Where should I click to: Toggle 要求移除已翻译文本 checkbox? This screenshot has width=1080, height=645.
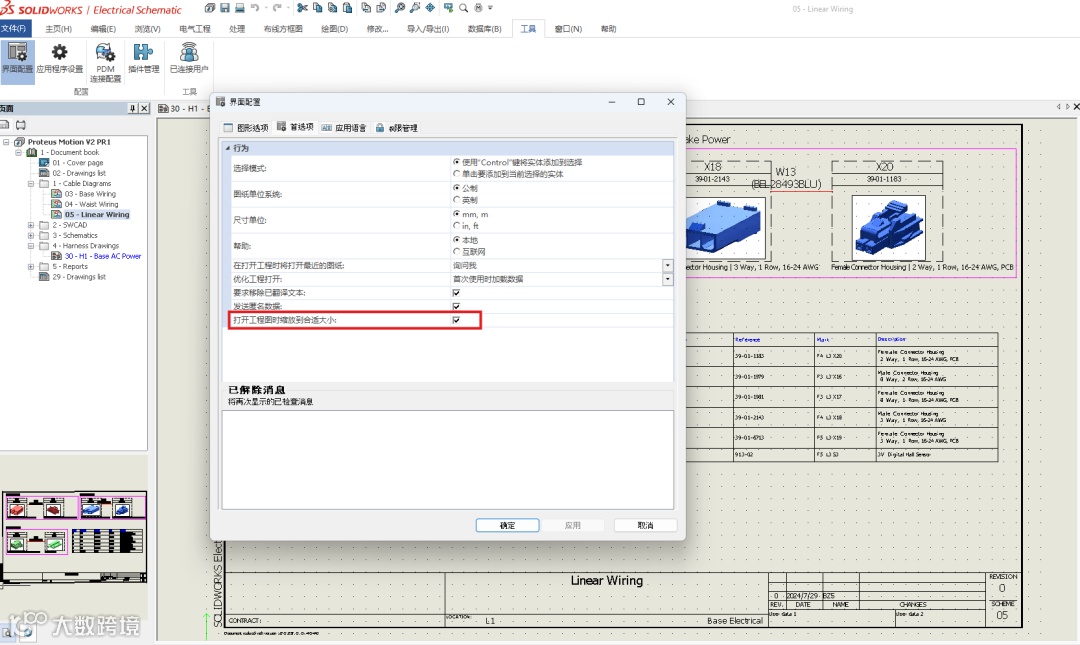coord(456,293)
